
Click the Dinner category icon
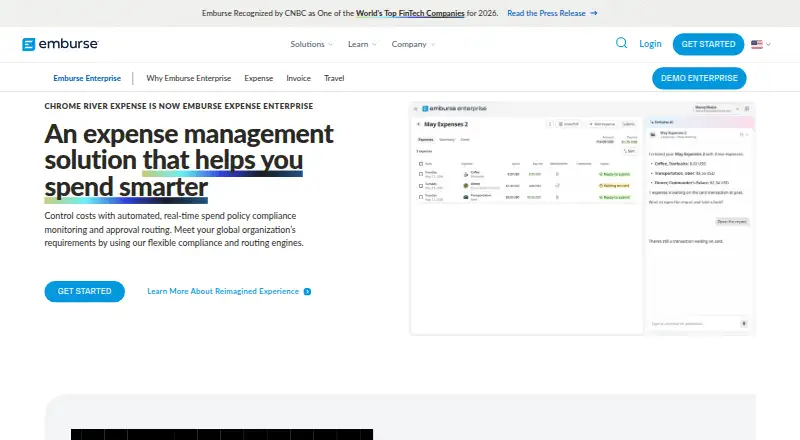466,186
